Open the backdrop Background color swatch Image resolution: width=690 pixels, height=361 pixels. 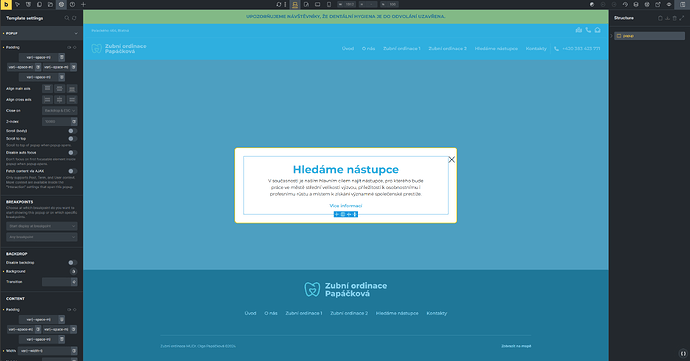(73, 271)
